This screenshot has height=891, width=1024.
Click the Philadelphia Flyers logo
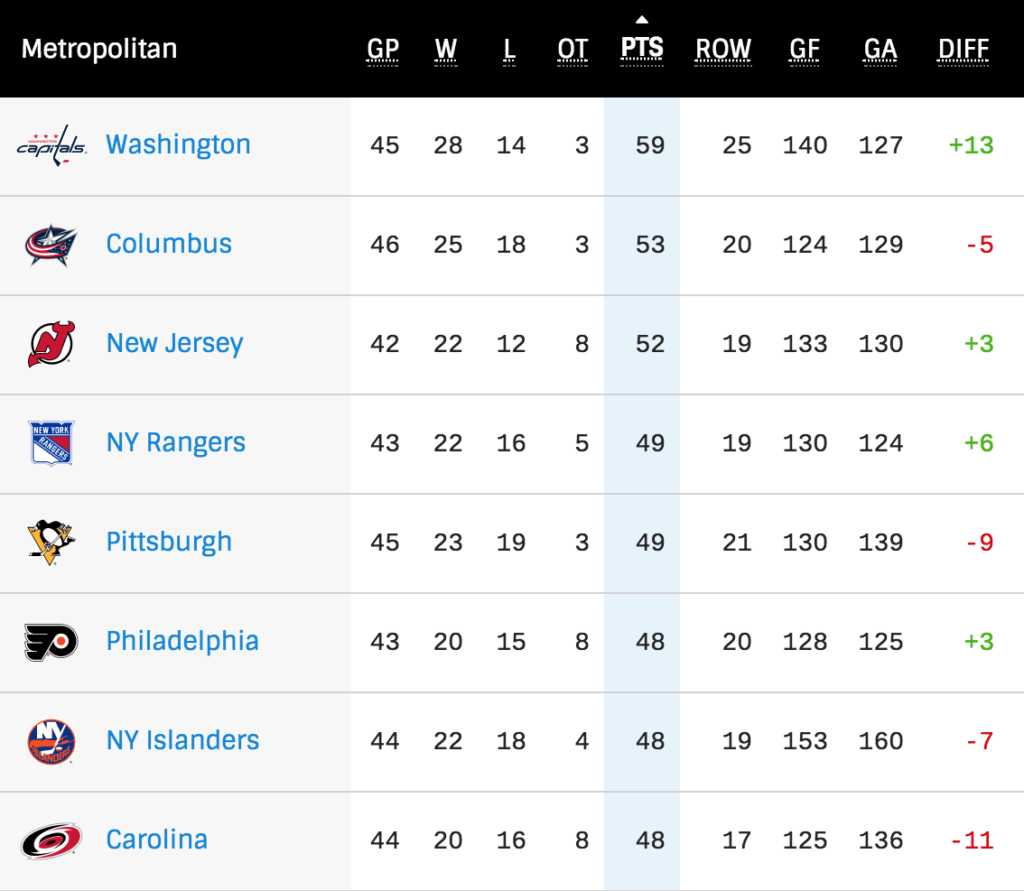(51, 641)
